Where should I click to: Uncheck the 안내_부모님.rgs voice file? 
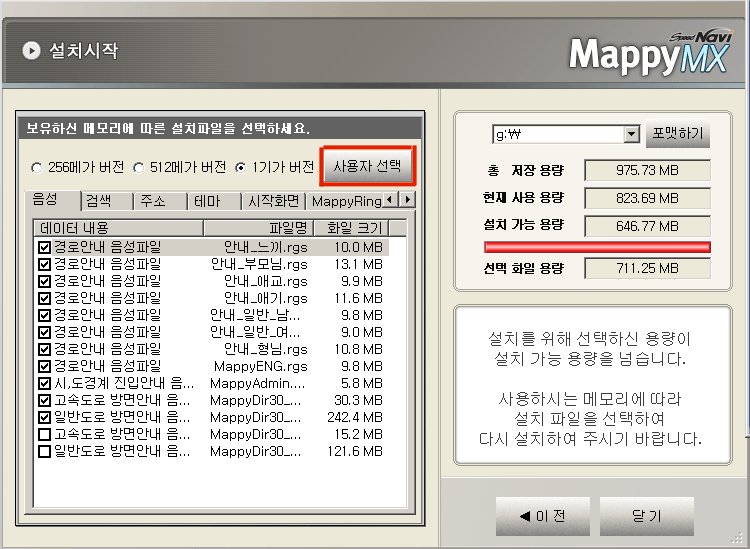pos(44,264)
